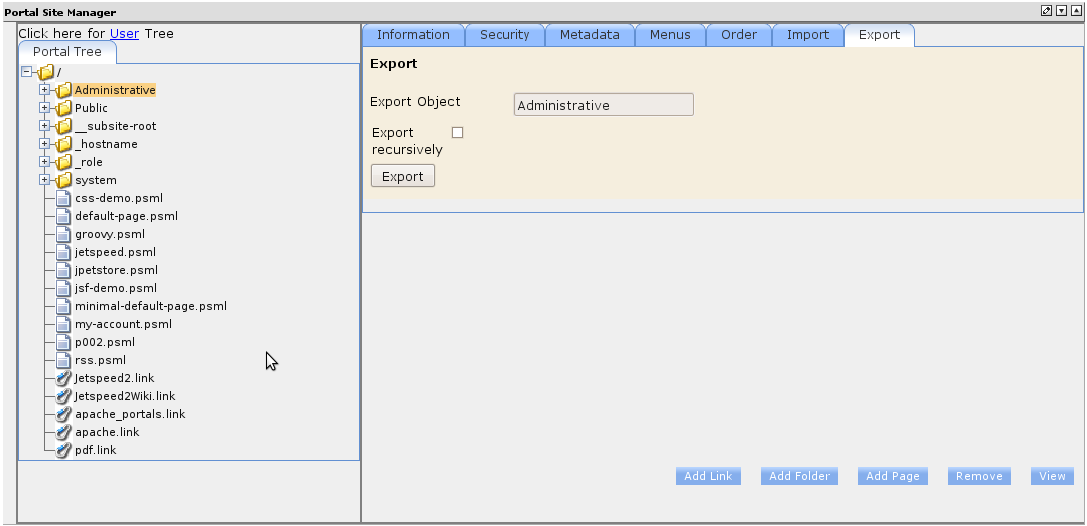This screenshot has width=1087, height=526.
Task: Collapse the root folder tree node
Action: pyautogui.click(x=27, y=72)
